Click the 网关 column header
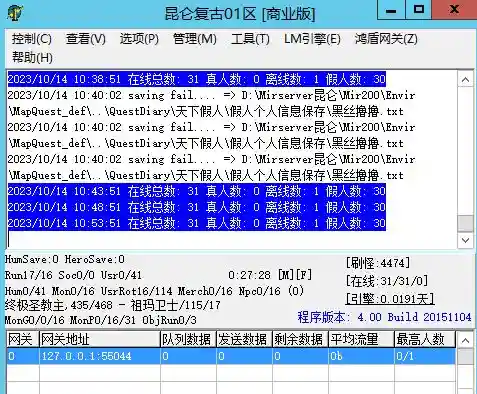Screen dimensions: 477x394 pos(23,339)
